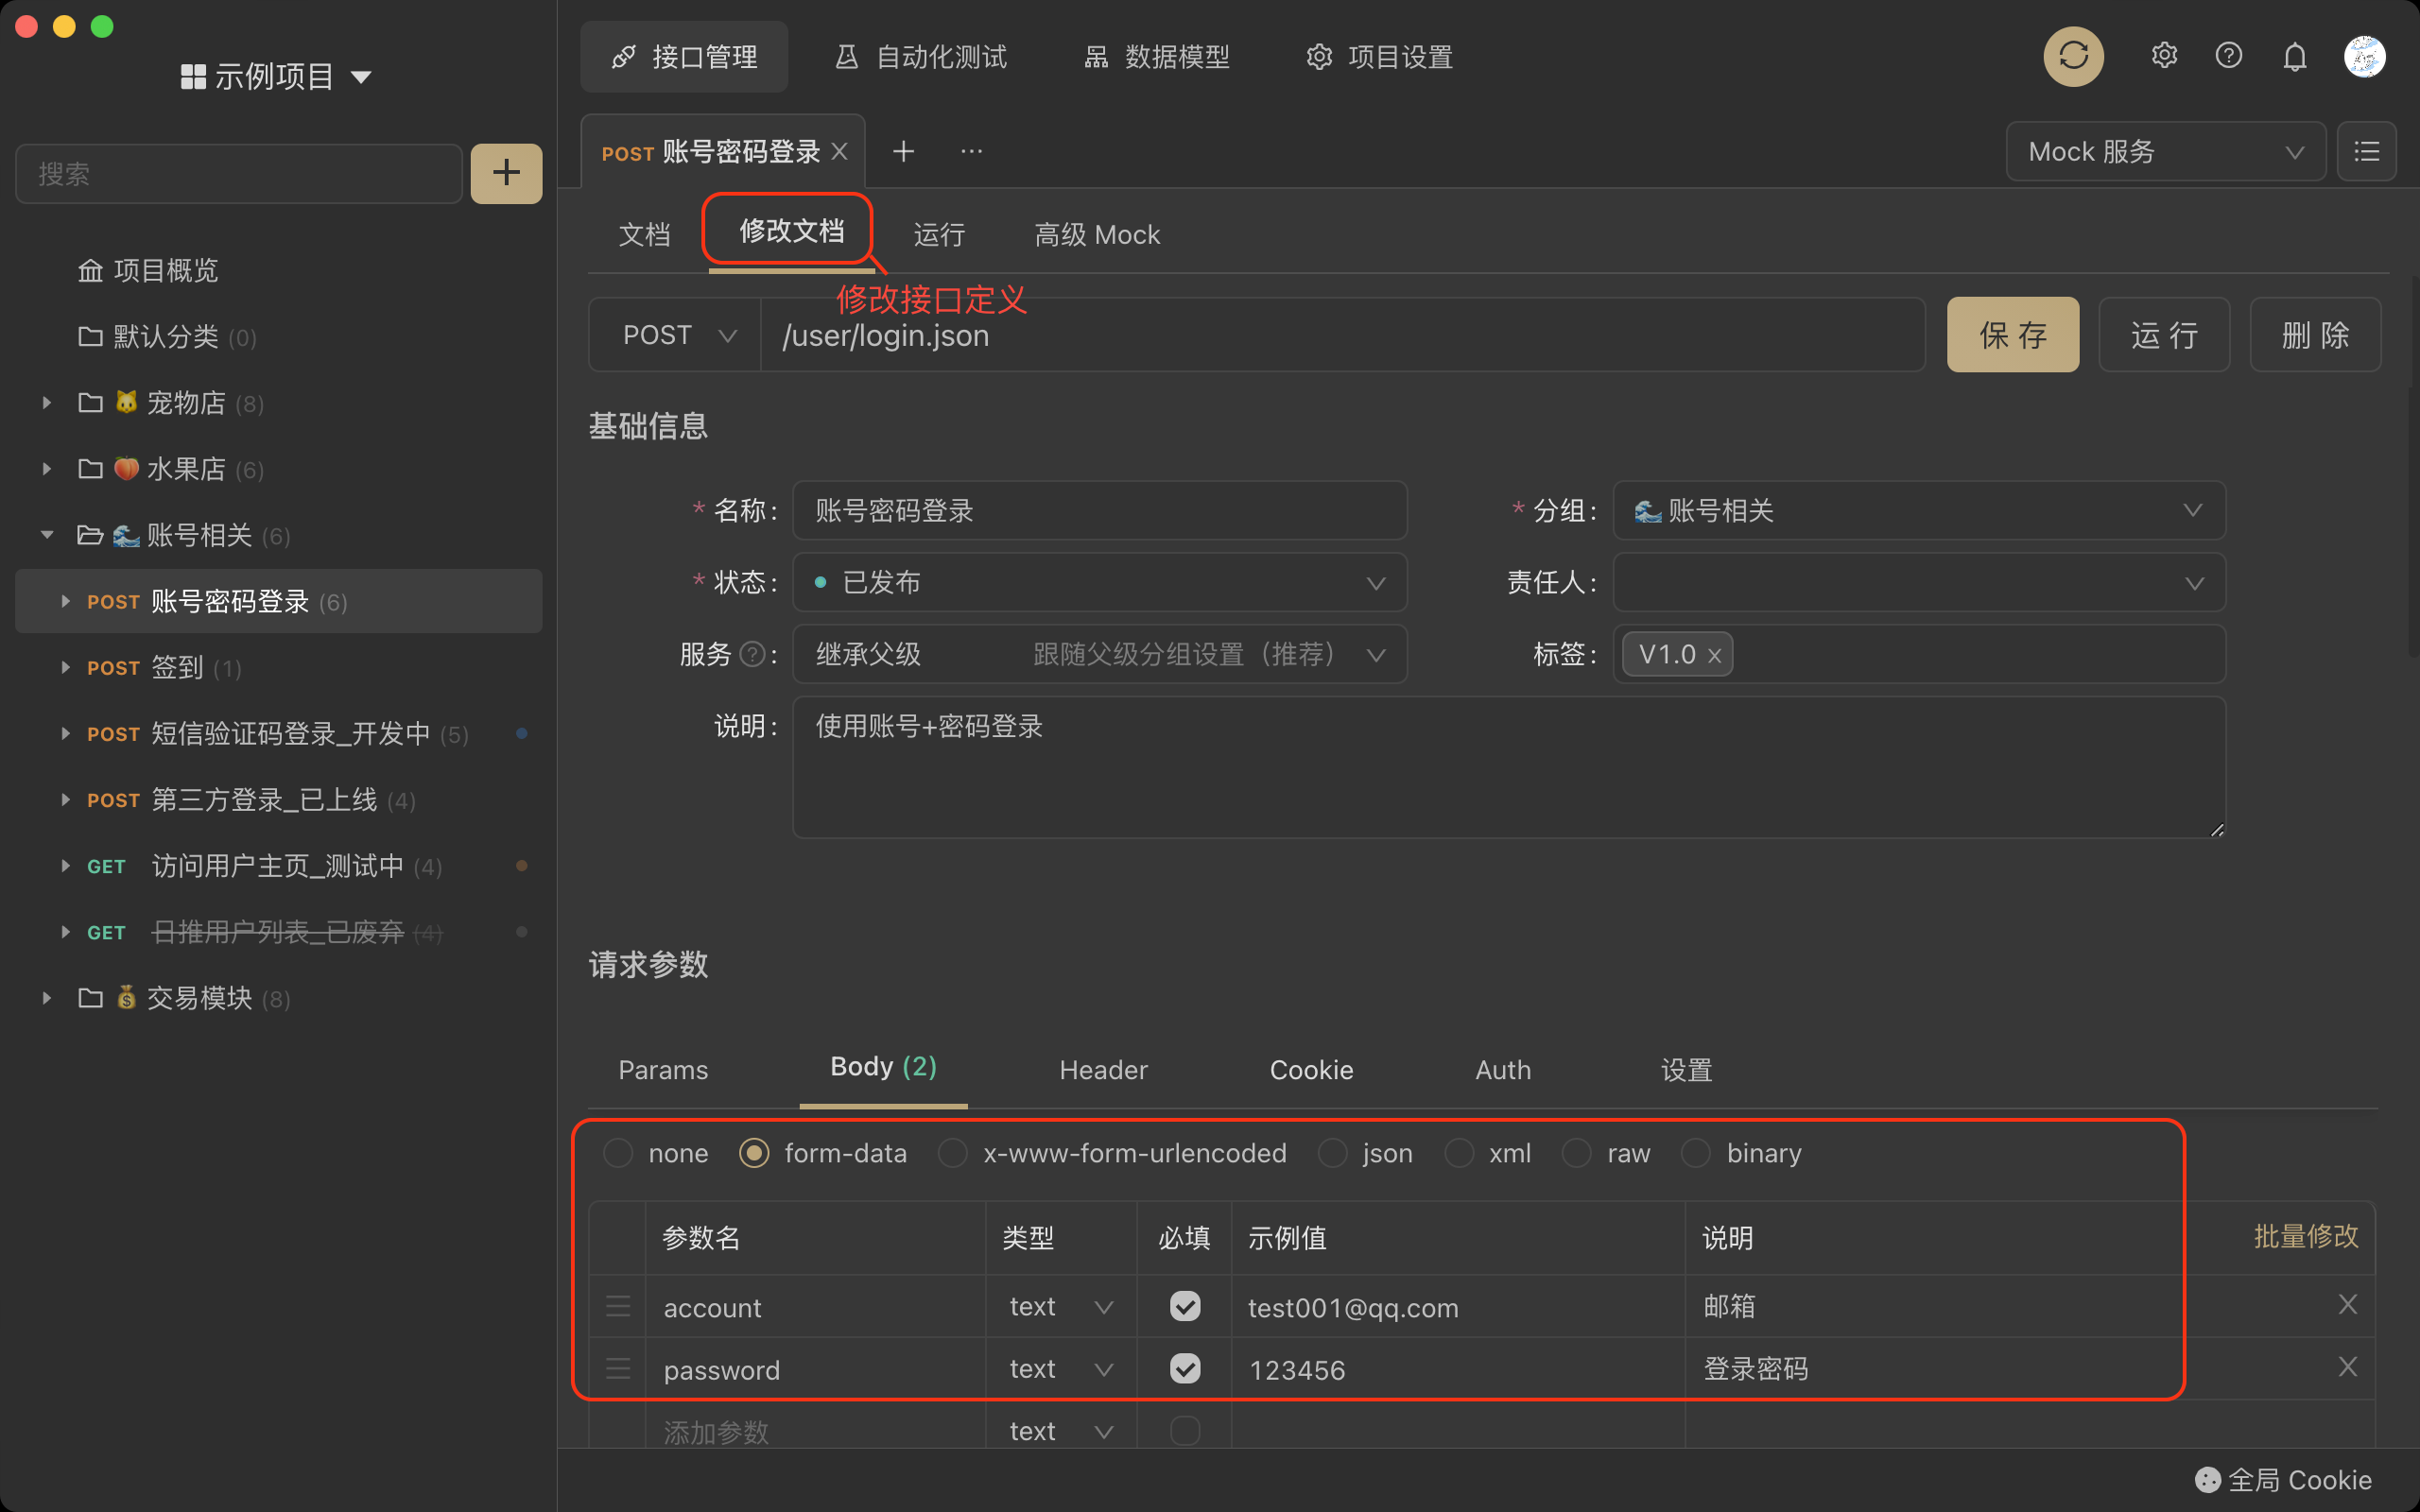Click the user avatar icon
Viewport: 2420px width, 1512px height.
(x=2364, y=56)
